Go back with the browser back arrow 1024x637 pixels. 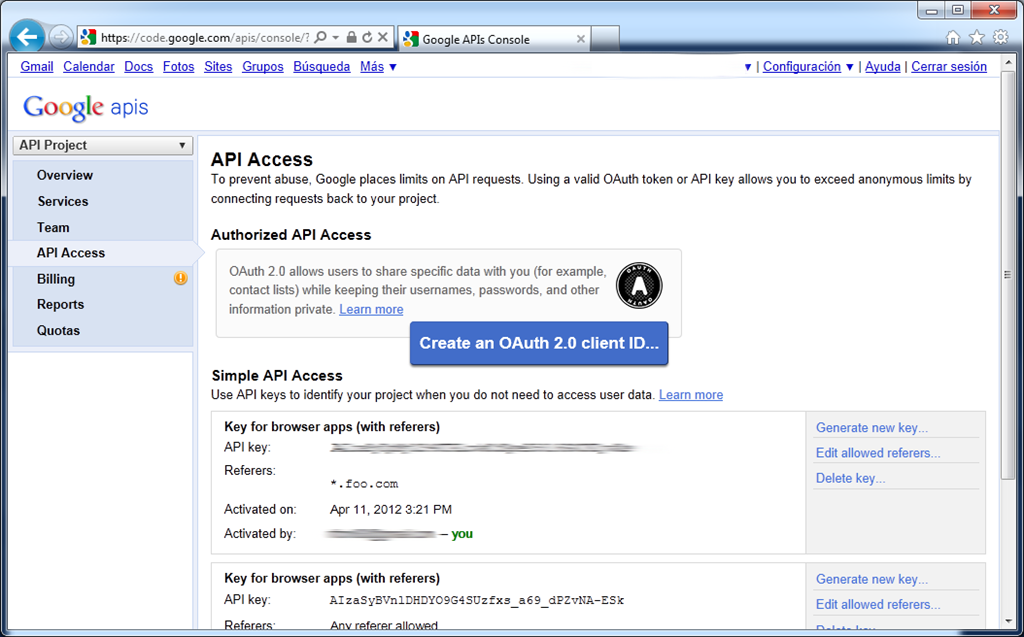click(x=27, y=37)
